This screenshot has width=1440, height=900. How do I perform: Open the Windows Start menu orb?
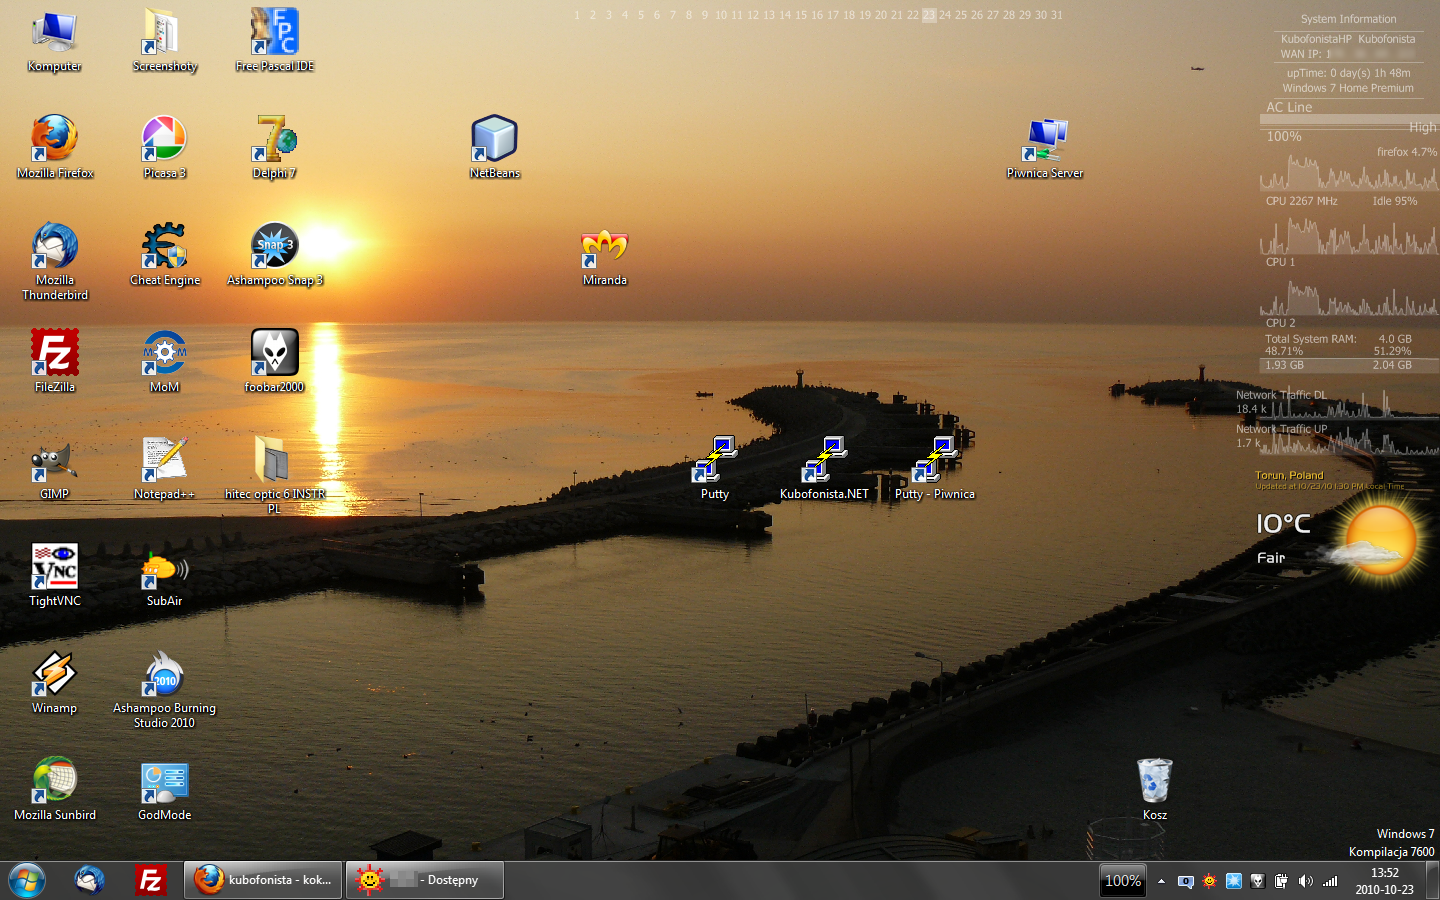click(27, 880)
